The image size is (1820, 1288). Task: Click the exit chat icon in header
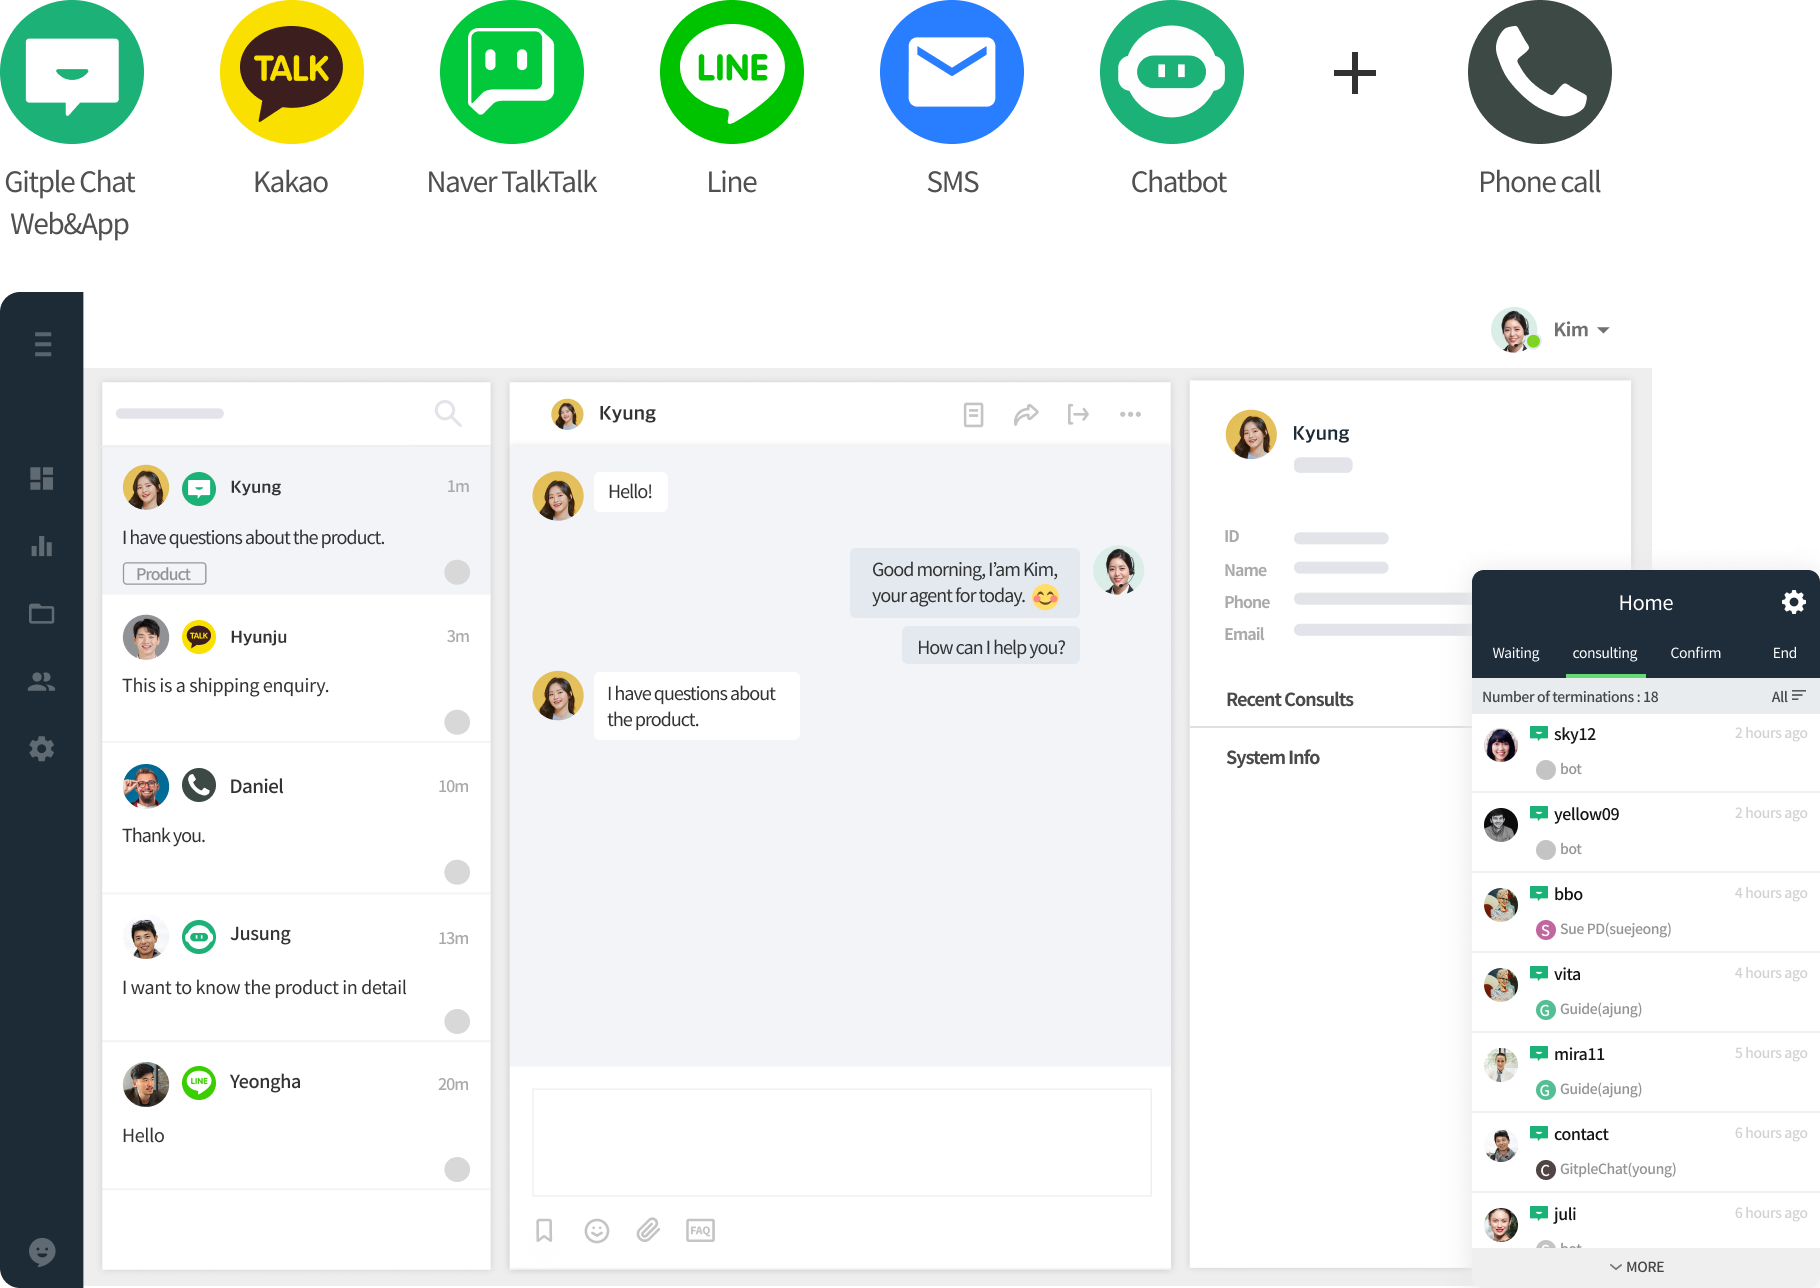point(1078,414)
